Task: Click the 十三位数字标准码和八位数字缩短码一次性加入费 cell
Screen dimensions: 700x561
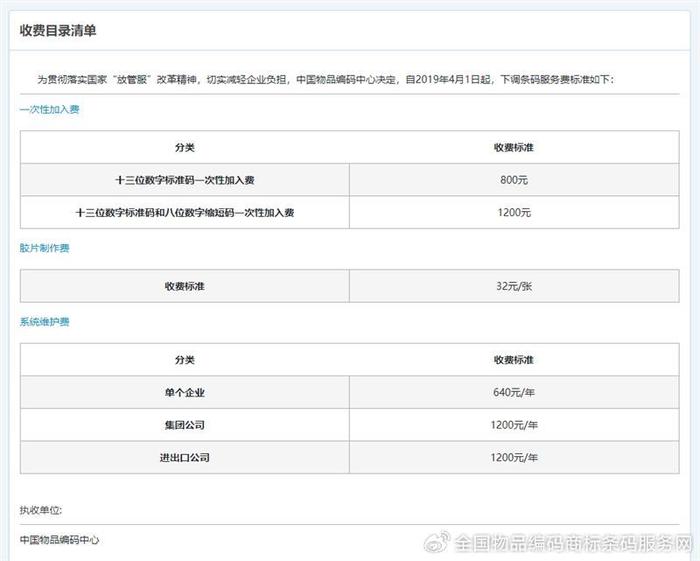Action: (185, 212)
